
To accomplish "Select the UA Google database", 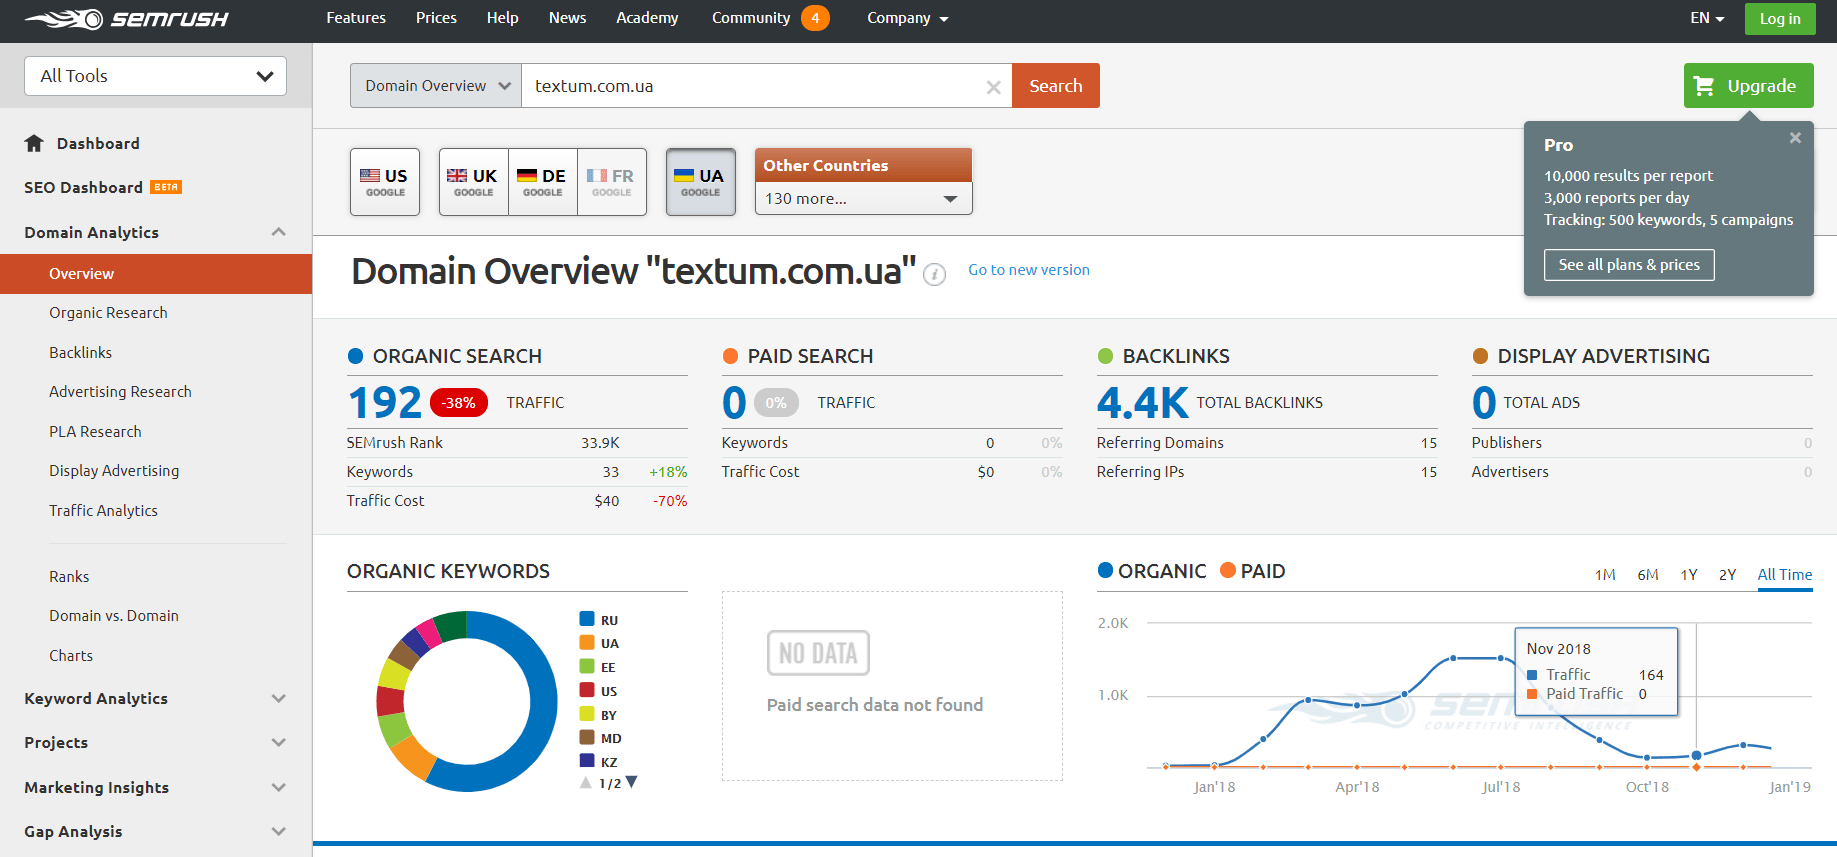I will coord(701,182).
